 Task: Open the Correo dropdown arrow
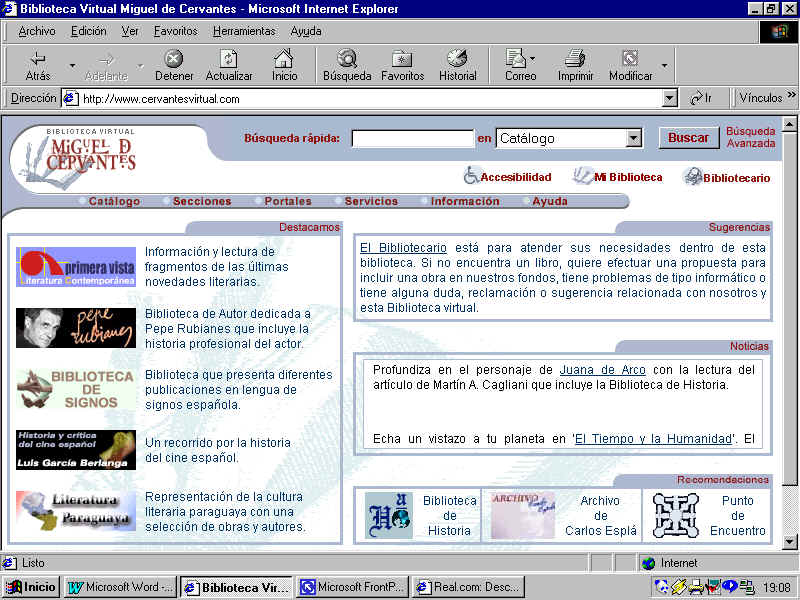(x=533, y=58)
